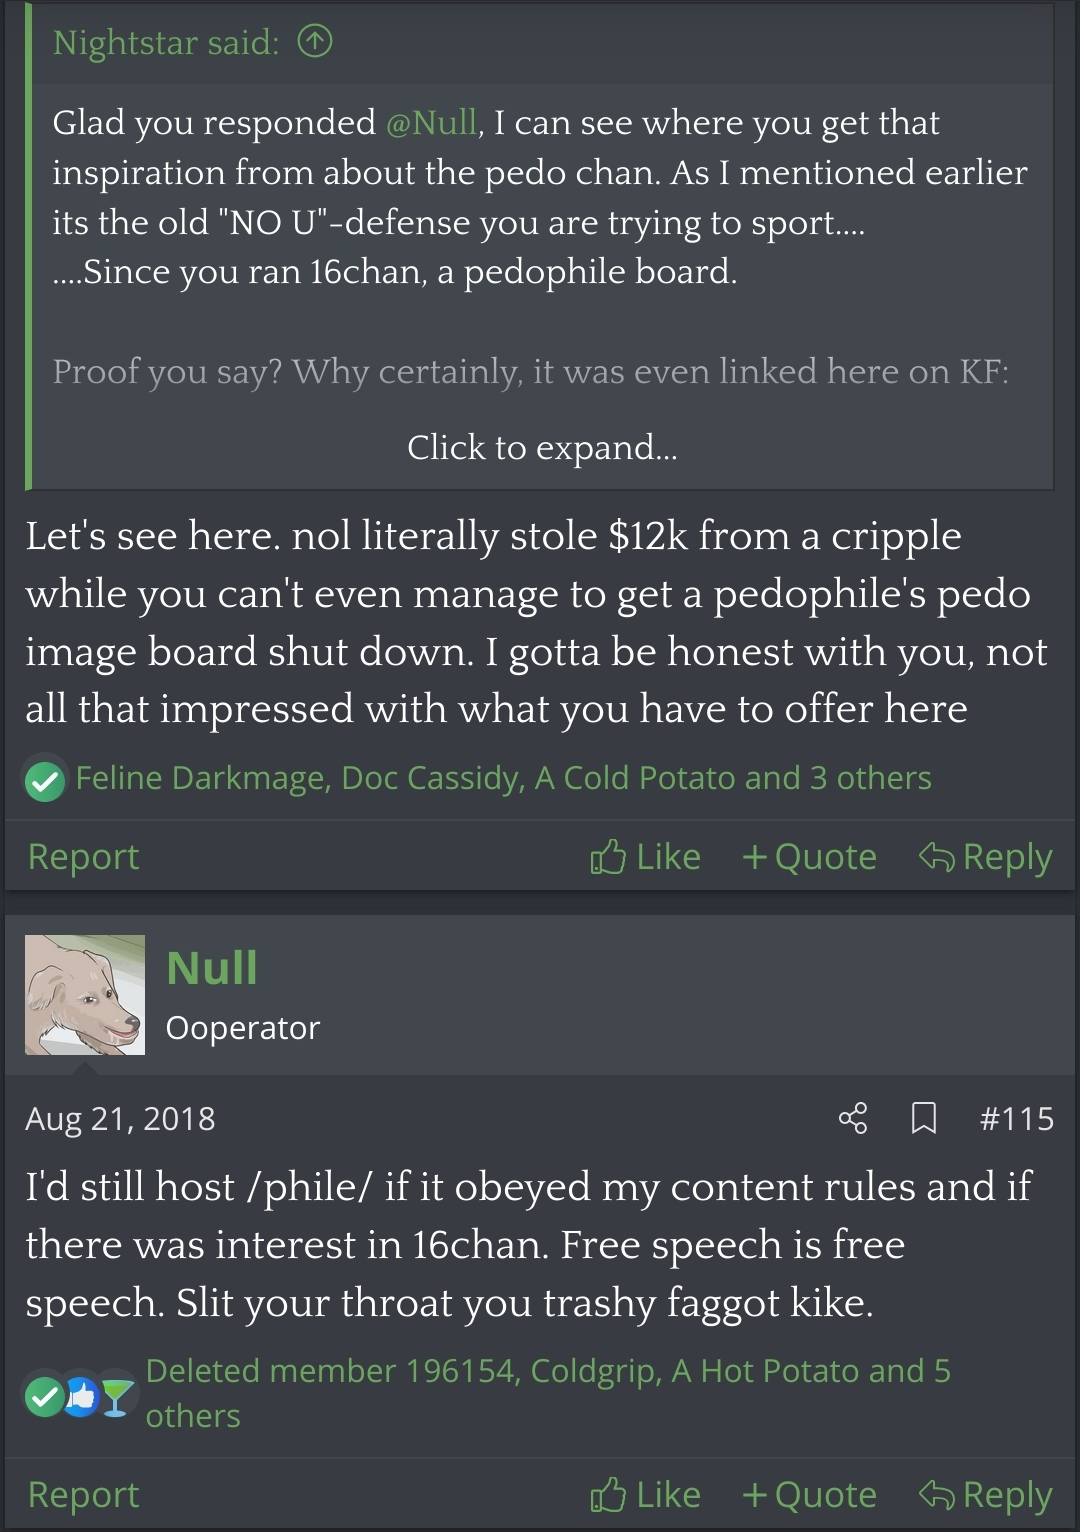The height and width of the screenshot is (1532, 1080).
Task: Open the Null username profile link
Action: click(212, 968)
